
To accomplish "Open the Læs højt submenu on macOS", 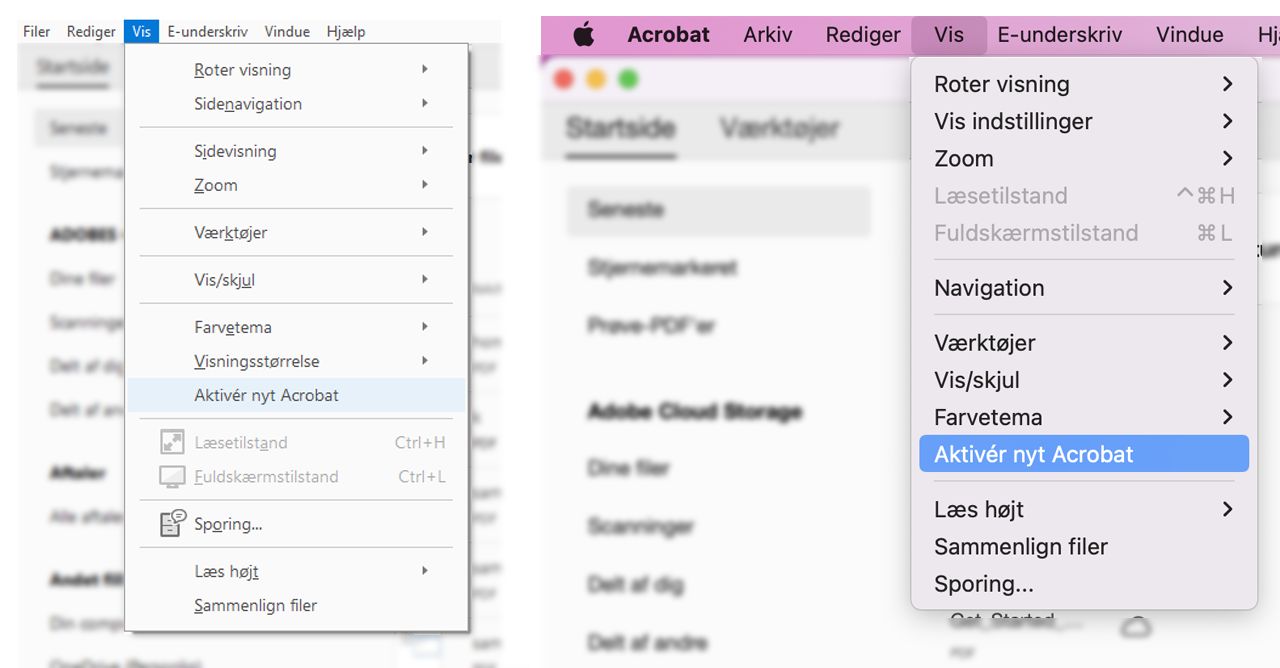I will (978, 509).
